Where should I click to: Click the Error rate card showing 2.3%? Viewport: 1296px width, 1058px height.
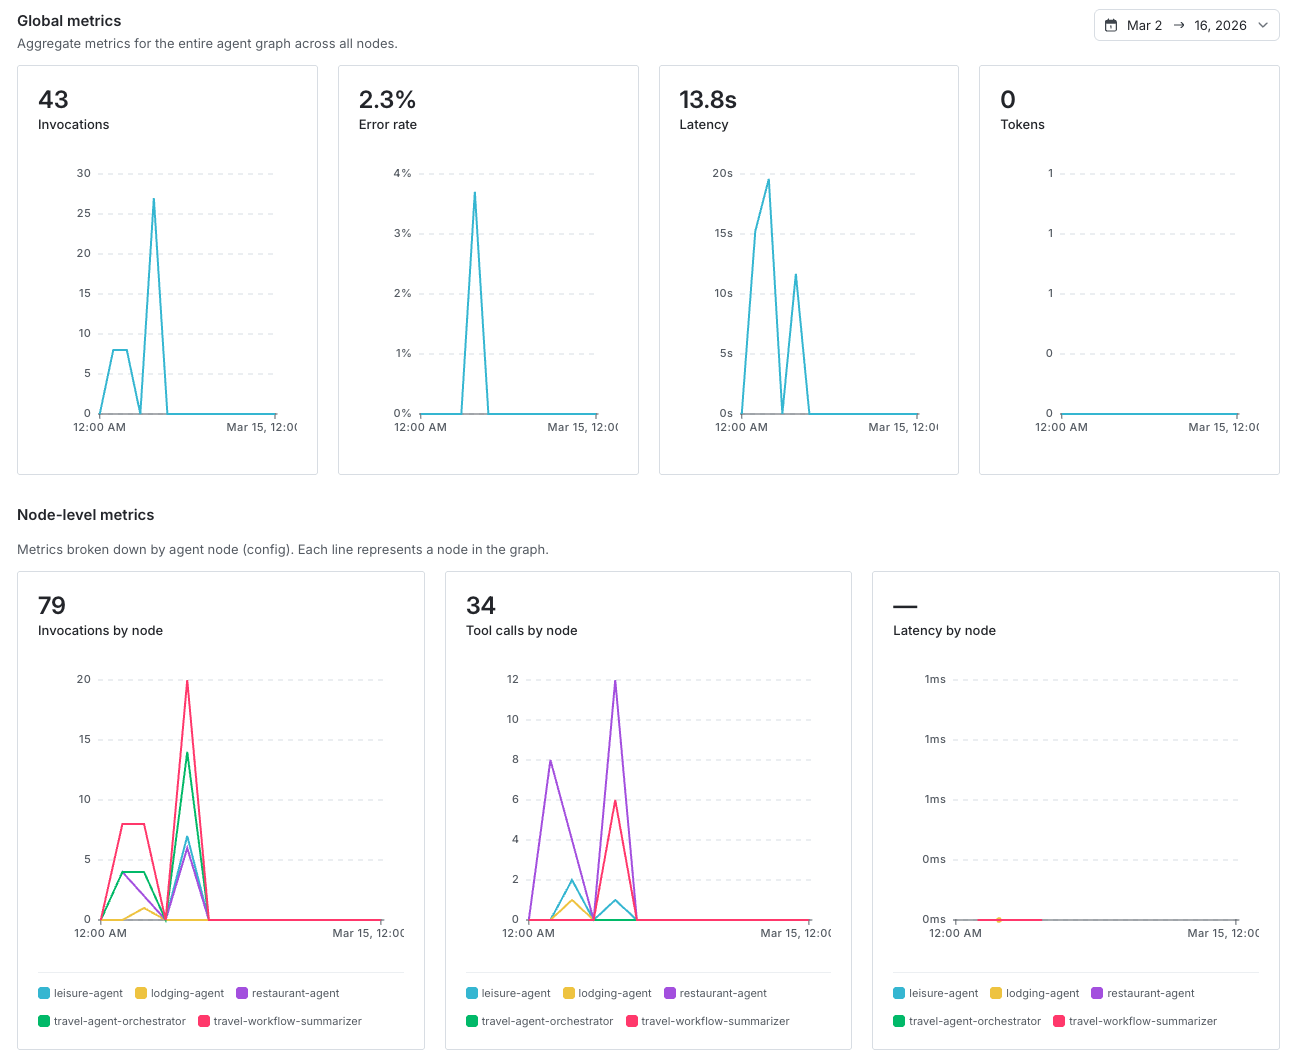(488, 268)
